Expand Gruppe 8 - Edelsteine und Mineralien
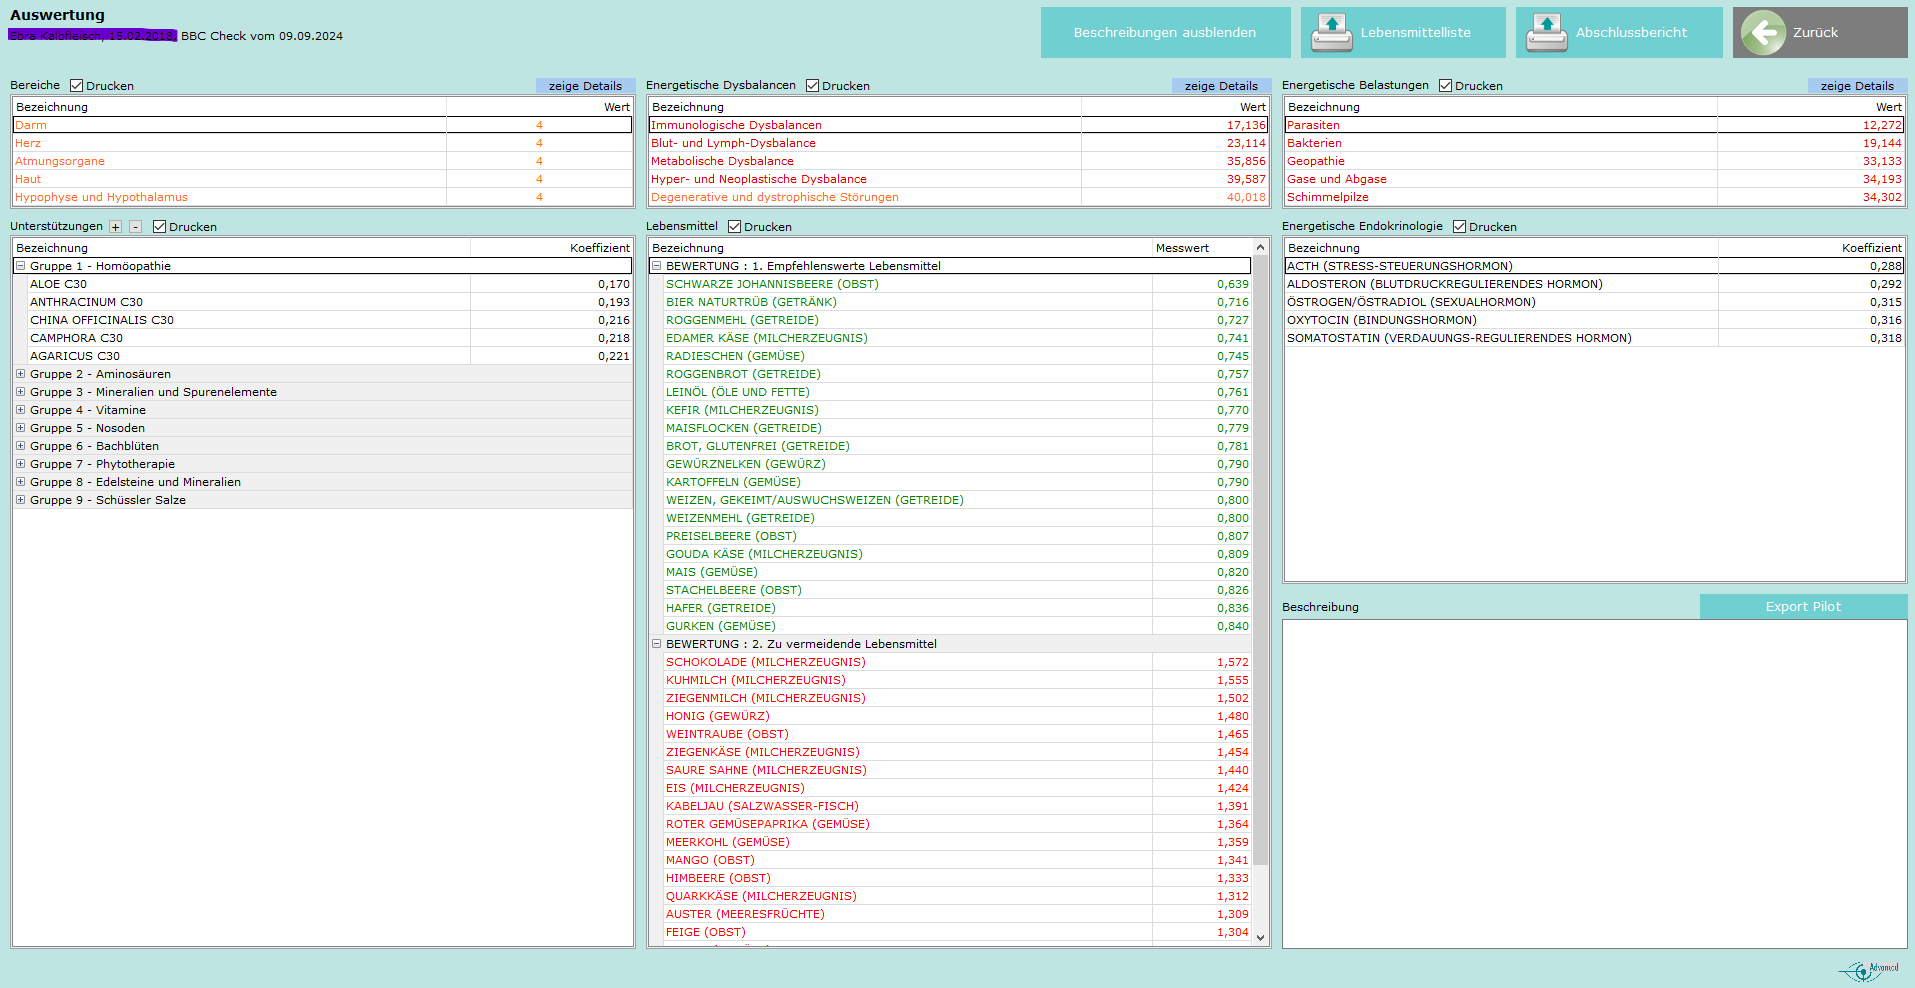The width and height of the screenshot is (1915, 988). coord(20,482)
